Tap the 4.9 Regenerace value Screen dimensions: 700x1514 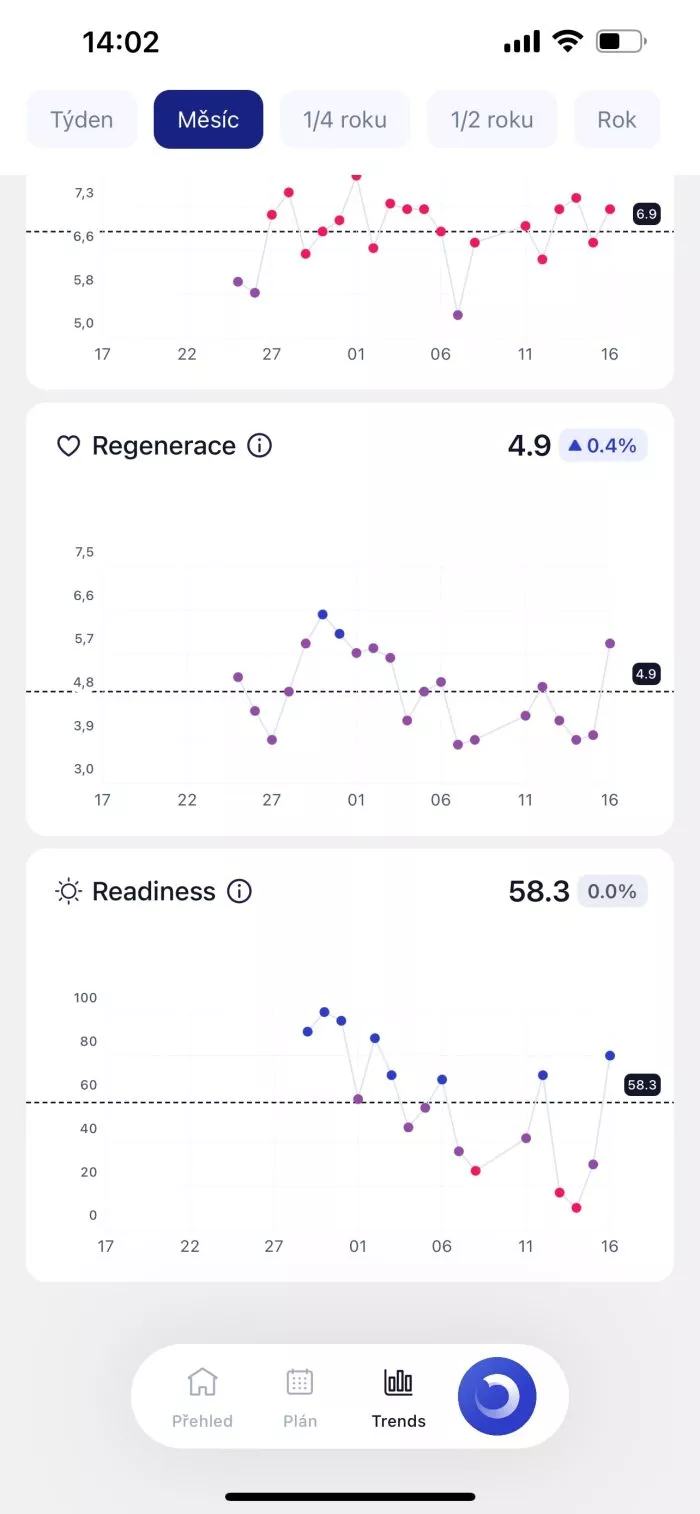click(x=529, y=445)
